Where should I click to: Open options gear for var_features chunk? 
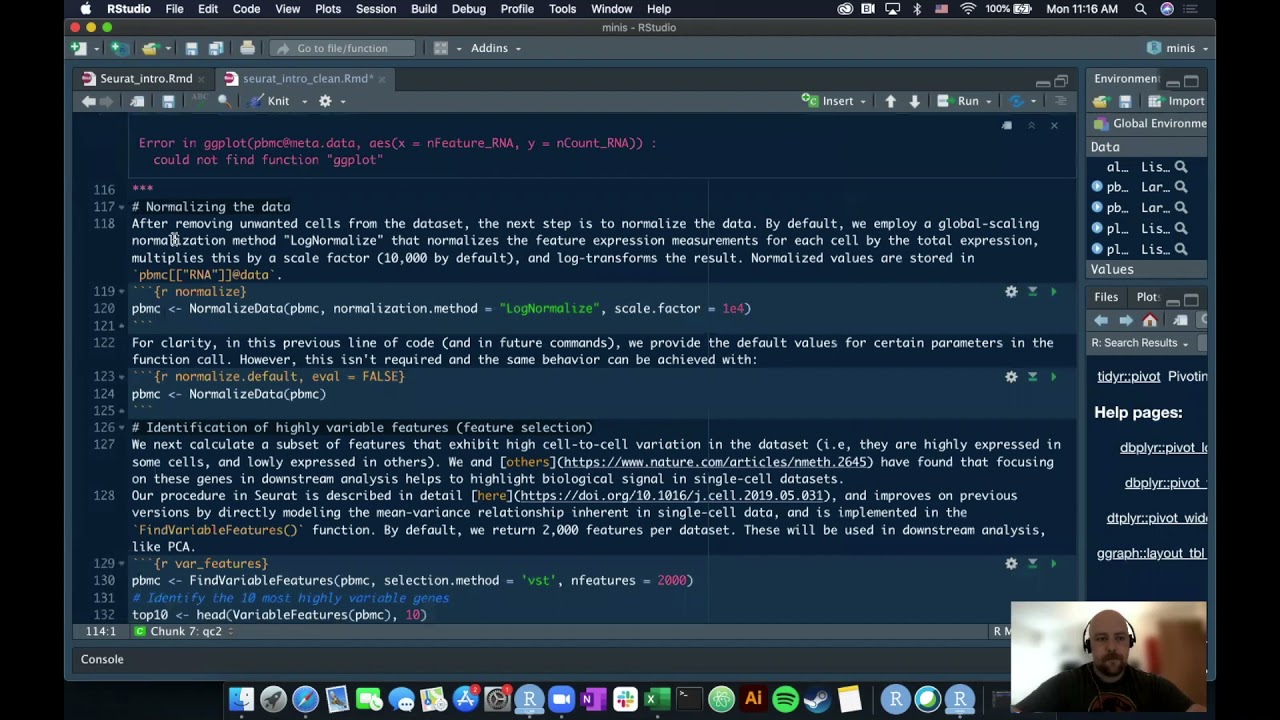point(1011,564)
